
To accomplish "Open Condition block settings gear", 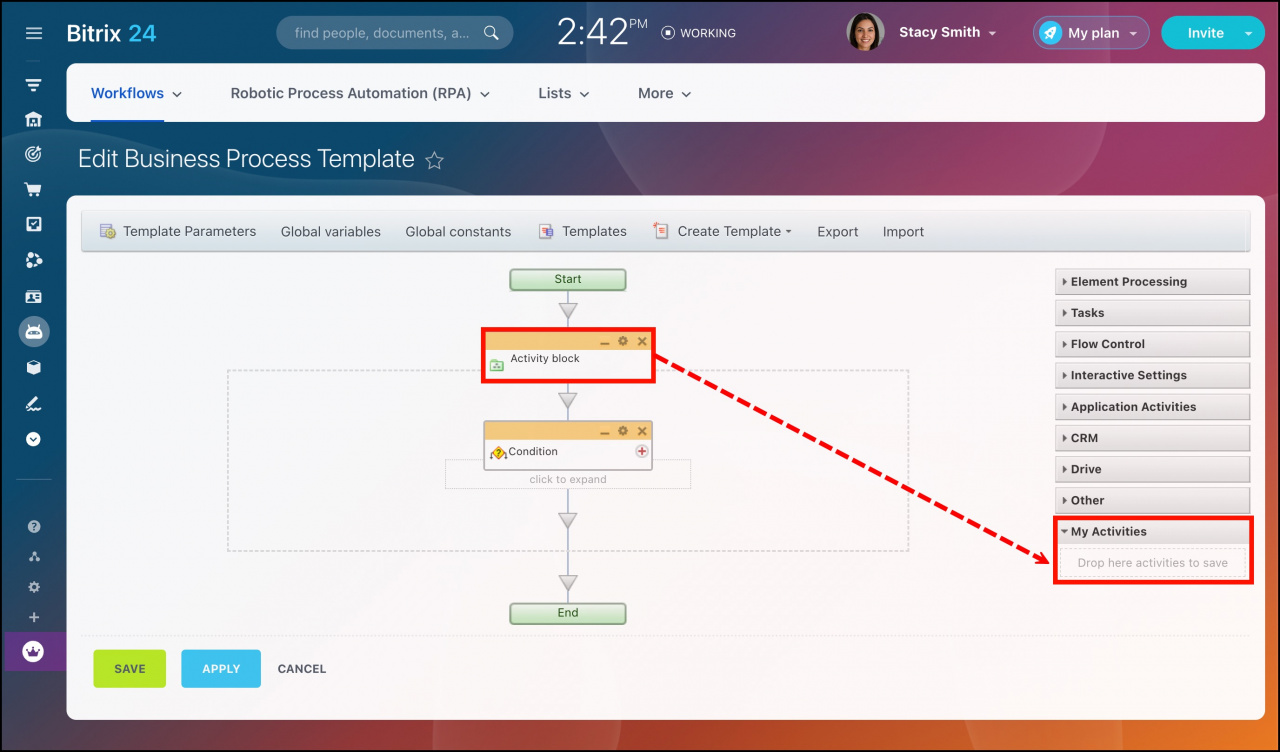I will [623, 431].
